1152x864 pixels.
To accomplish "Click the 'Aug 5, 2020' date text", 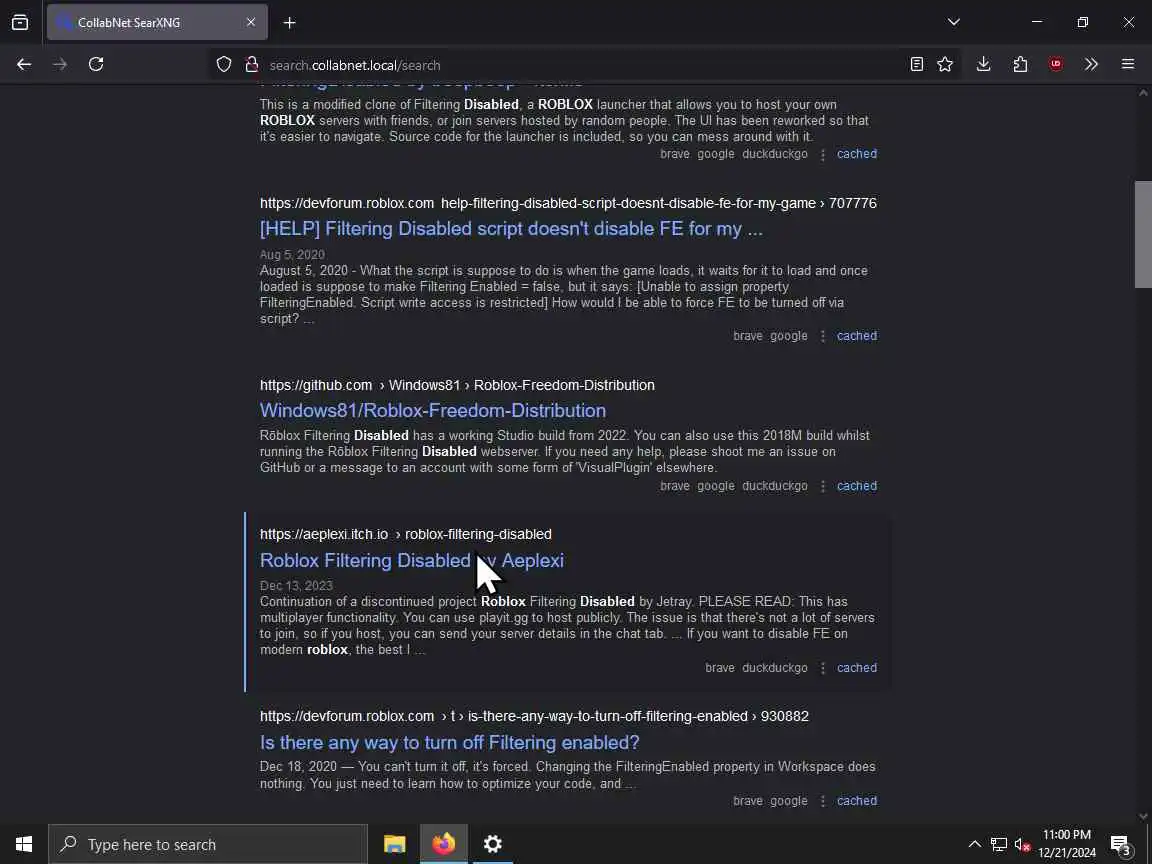I will [292, 255].
